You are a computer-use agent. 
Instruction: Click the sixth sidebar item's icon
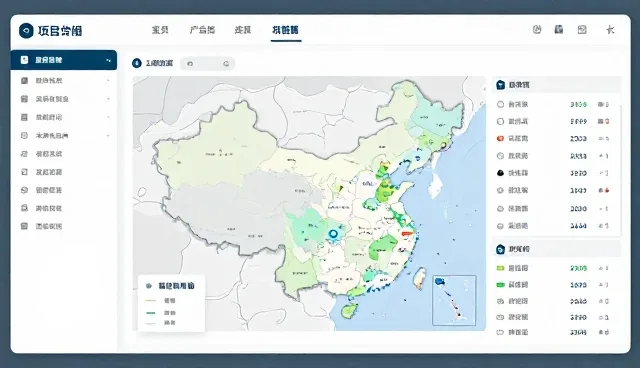24,154
